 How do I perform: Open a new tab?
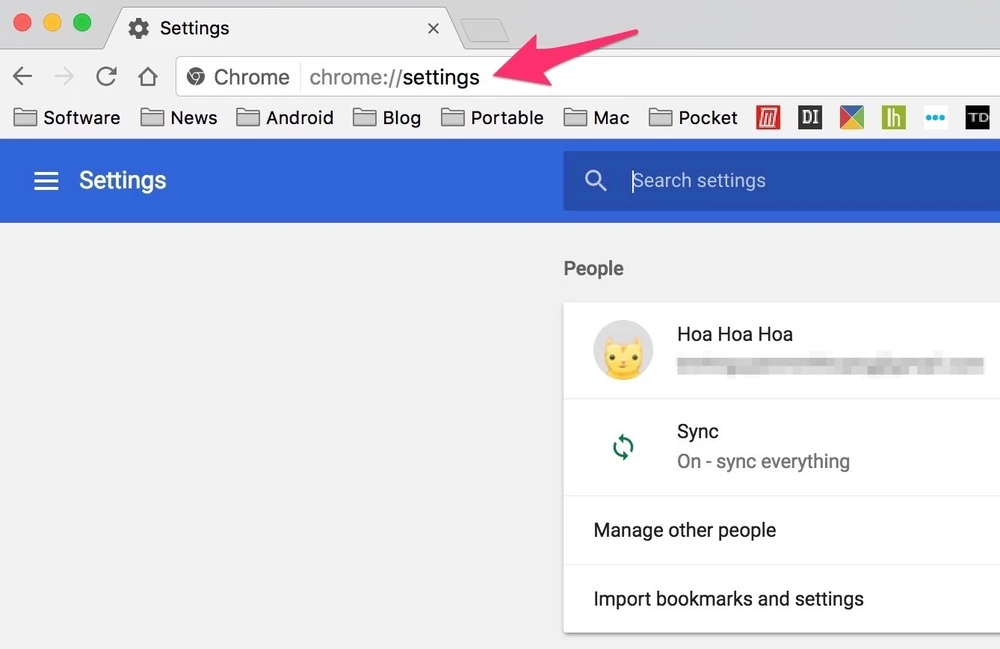[x=485, y=30]
